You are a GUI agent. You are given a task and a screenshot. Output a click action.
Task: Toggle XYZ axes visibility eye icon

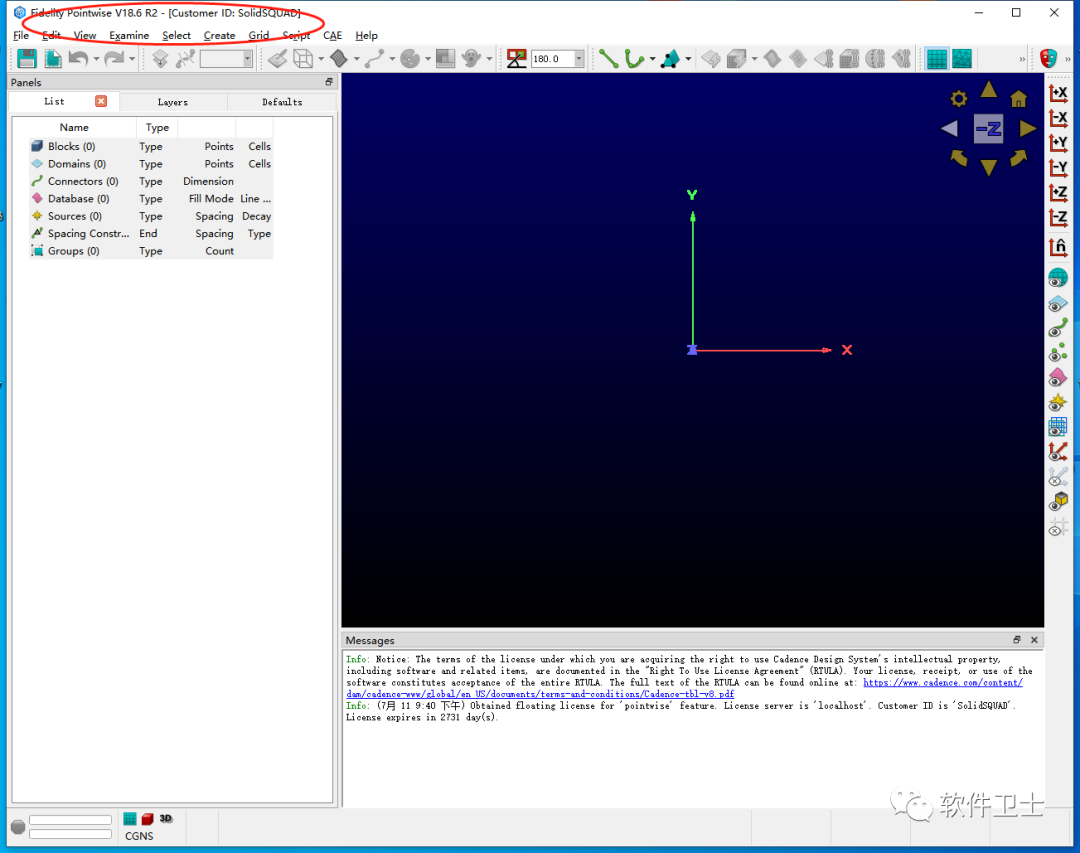(x=1058, y=452)
